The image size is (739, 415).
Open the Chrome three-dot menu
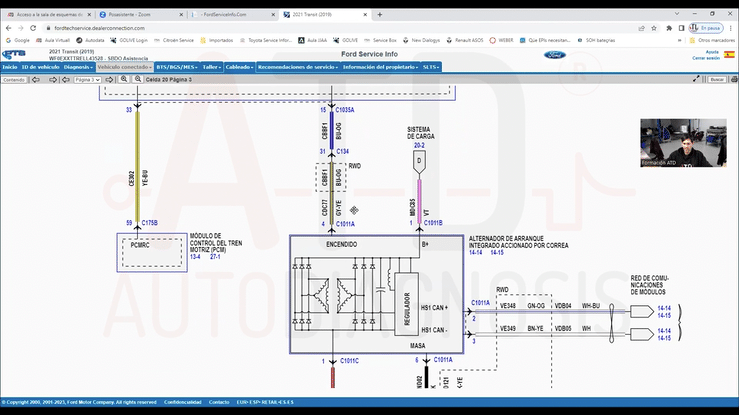coord(731,28)
